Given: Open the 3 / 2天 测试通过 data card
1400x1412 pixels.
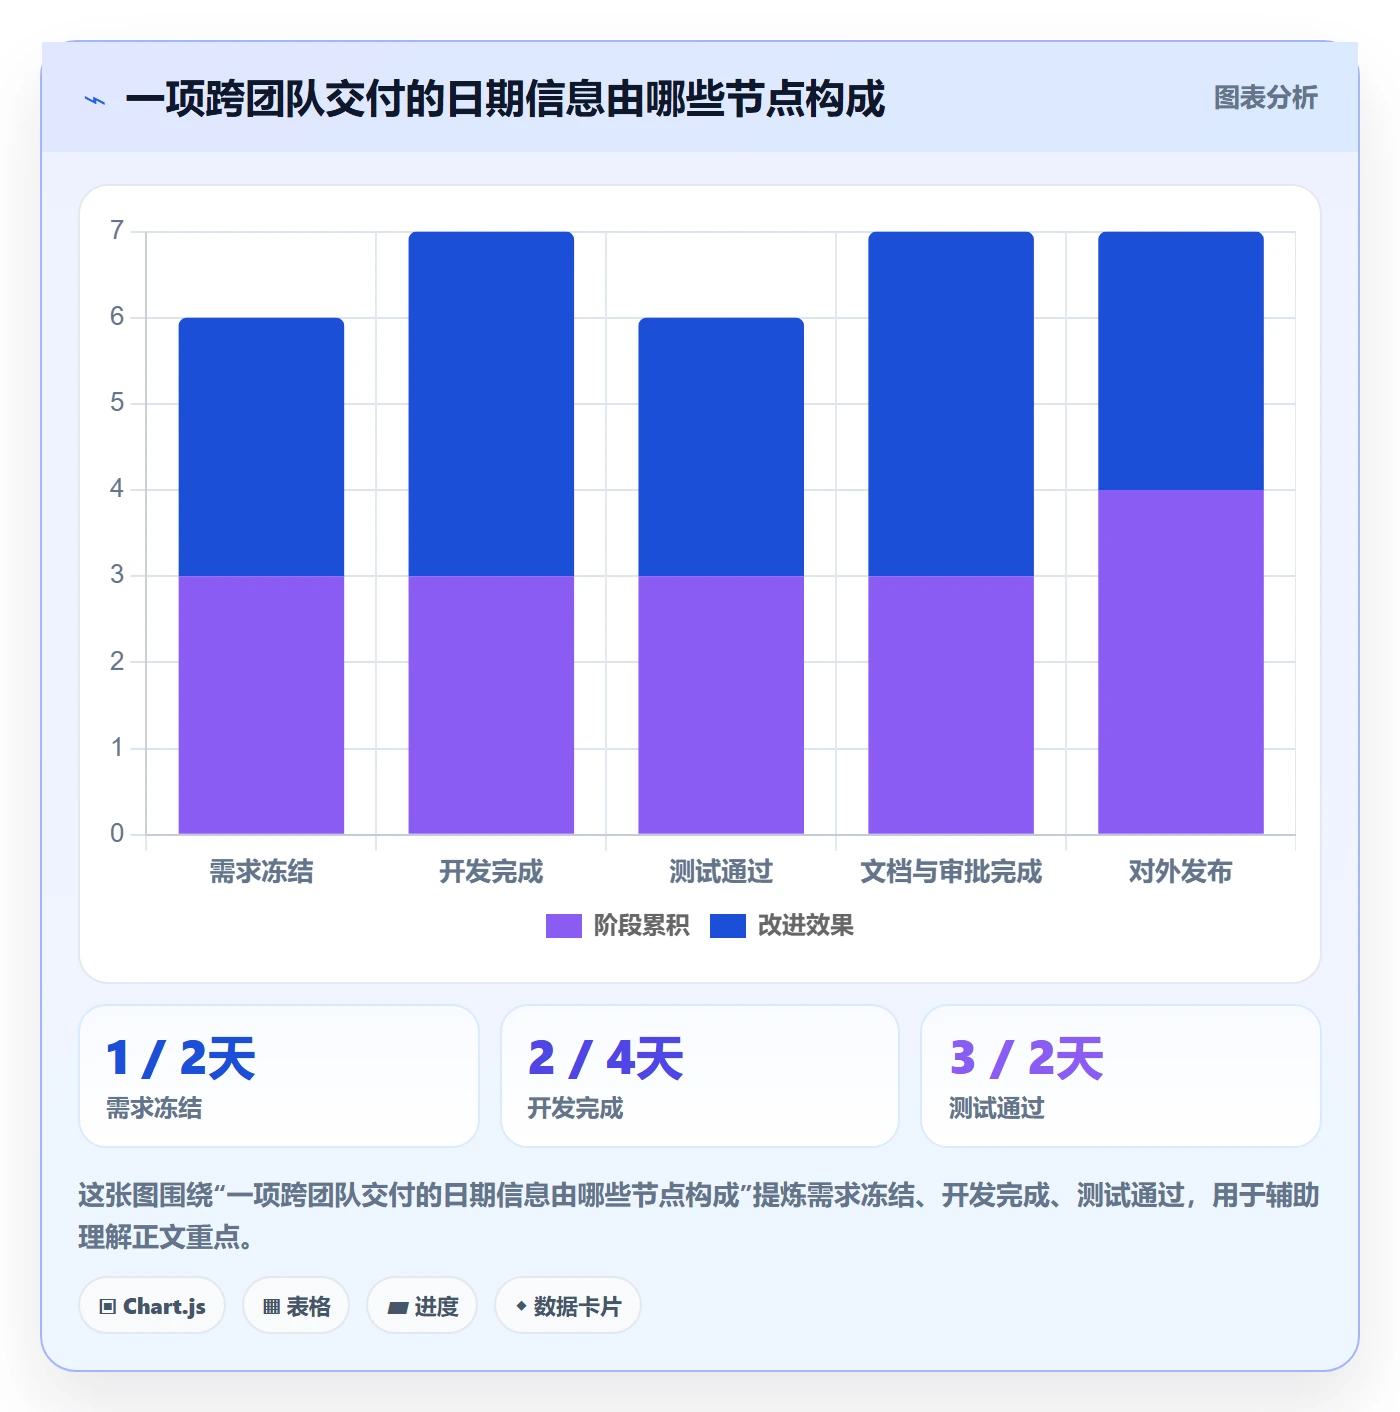Looking at the screenshot, I should click(1121, 1076).
